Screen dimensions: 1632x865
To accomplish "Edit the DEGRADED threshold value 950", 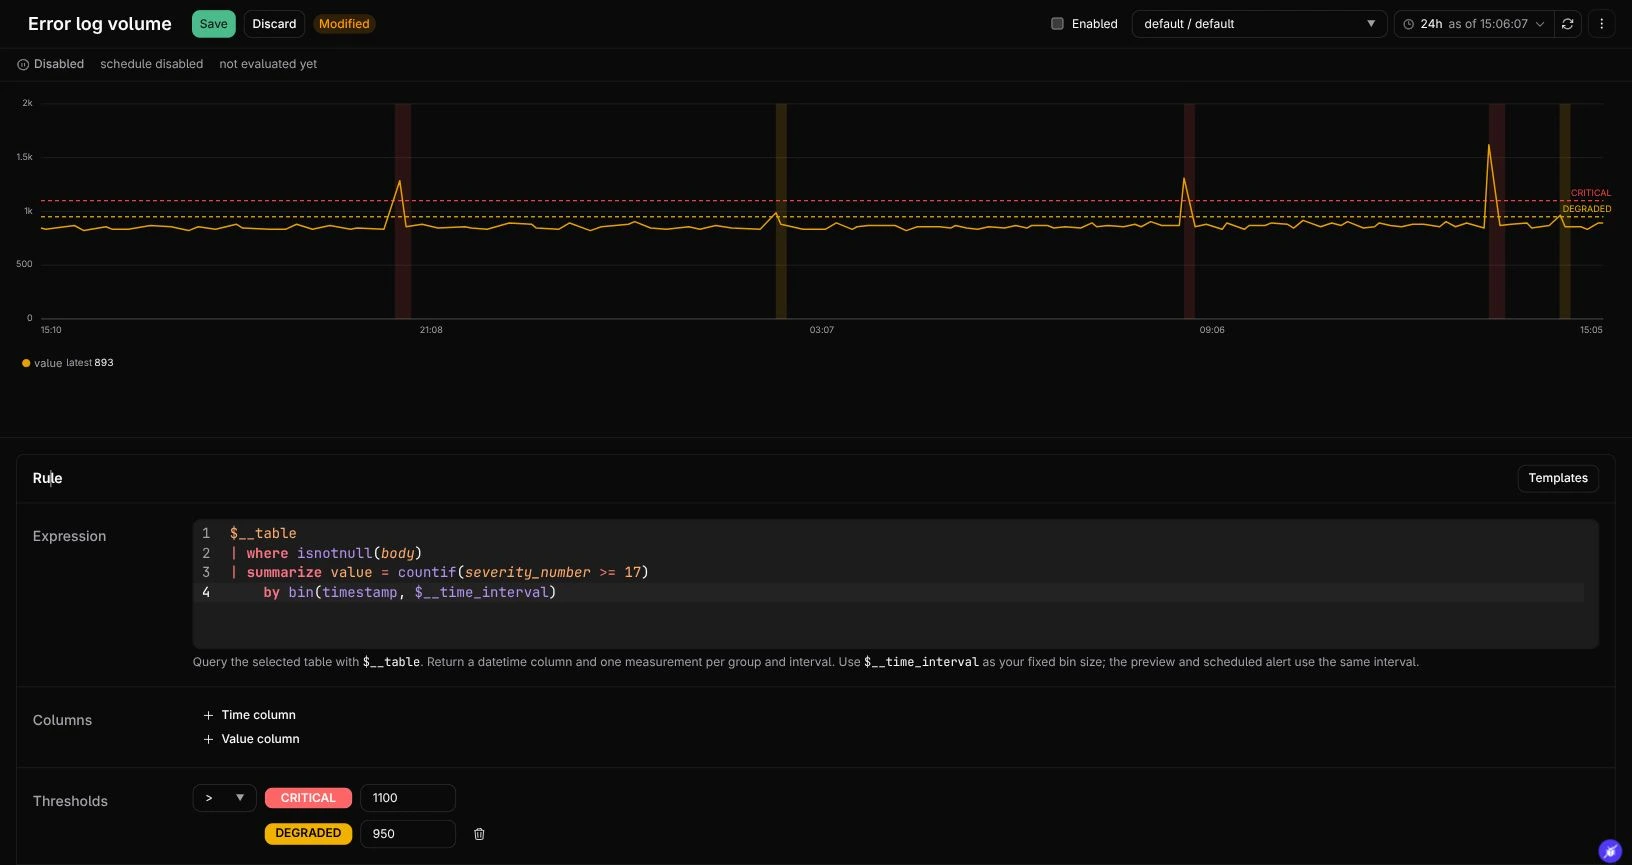I will point(408,834).
